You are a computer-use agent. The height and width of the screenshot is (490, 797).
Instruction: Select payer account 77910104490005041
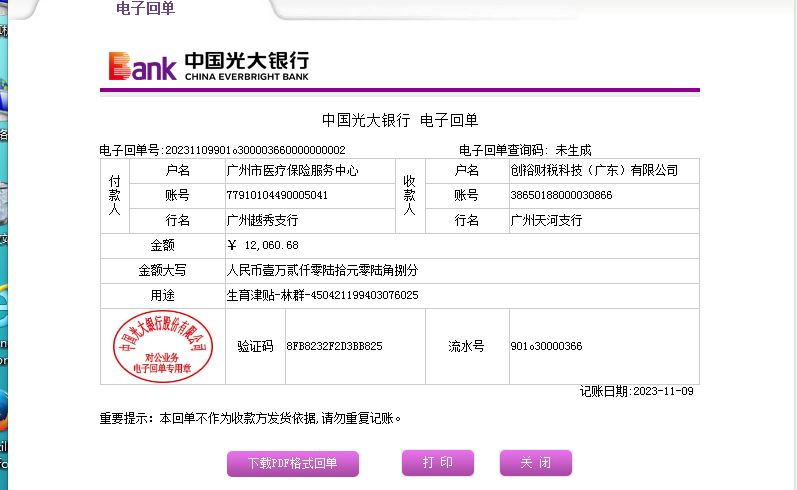(x=277, y=195)
